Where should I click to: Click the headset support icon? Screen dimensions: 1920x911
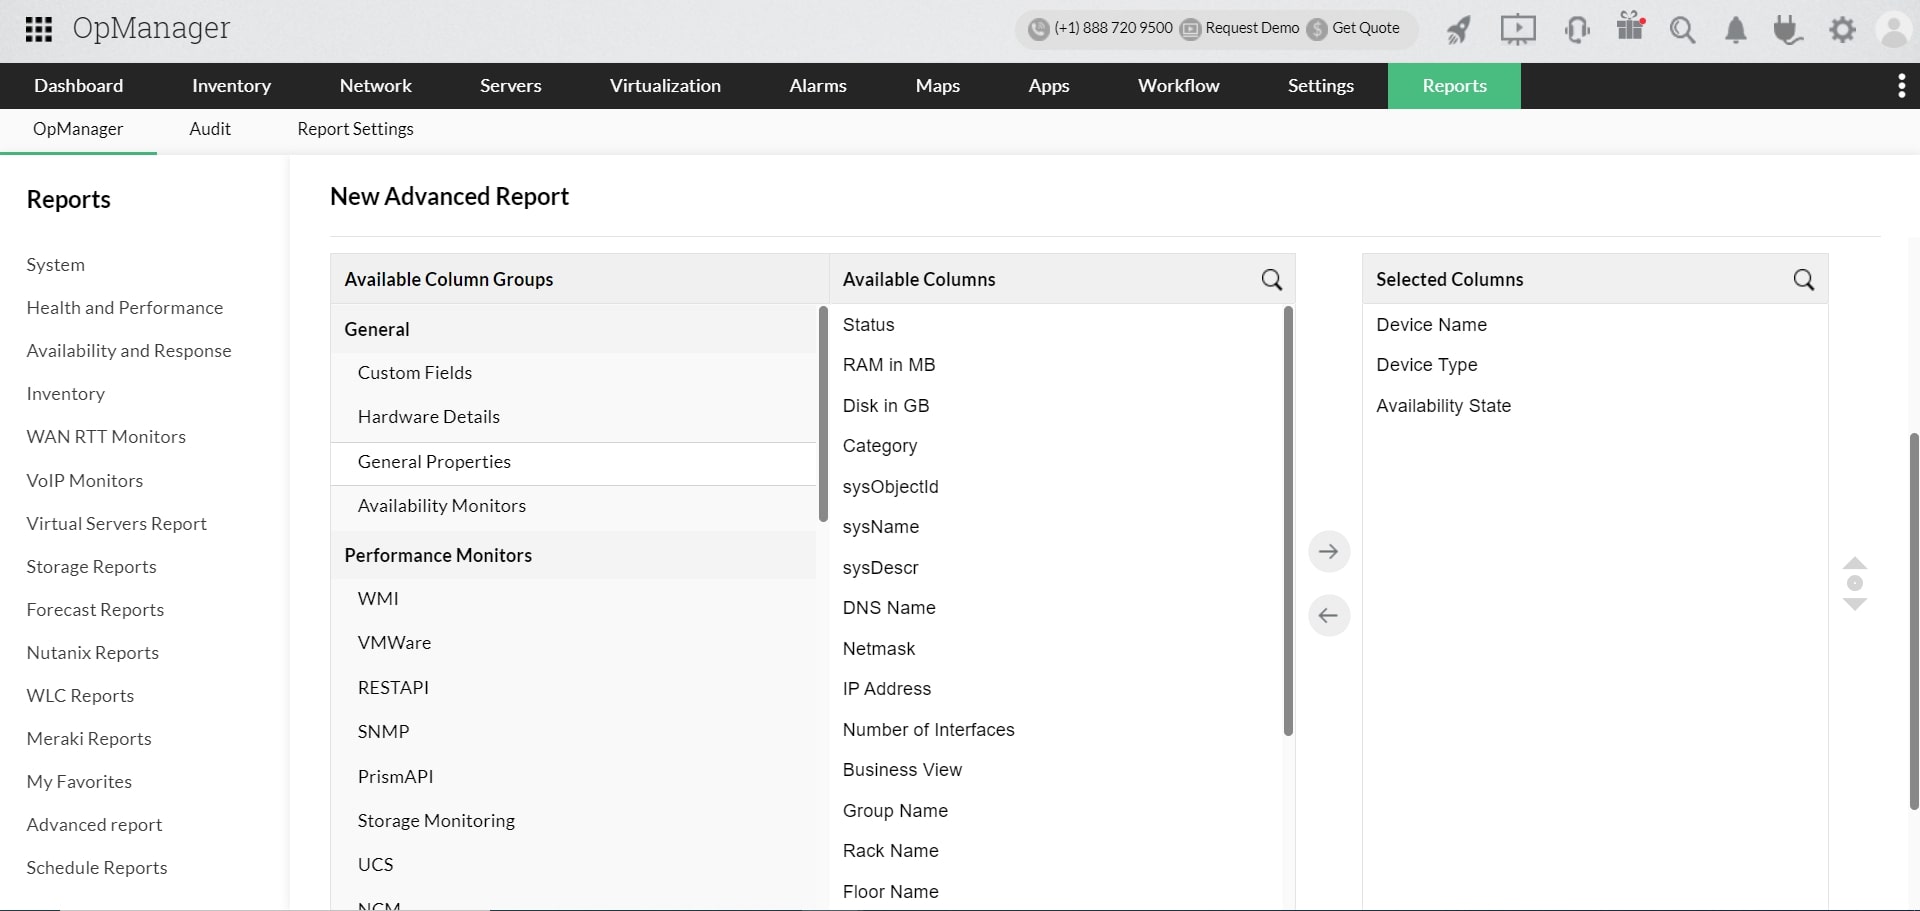[x=1576, y=29]
